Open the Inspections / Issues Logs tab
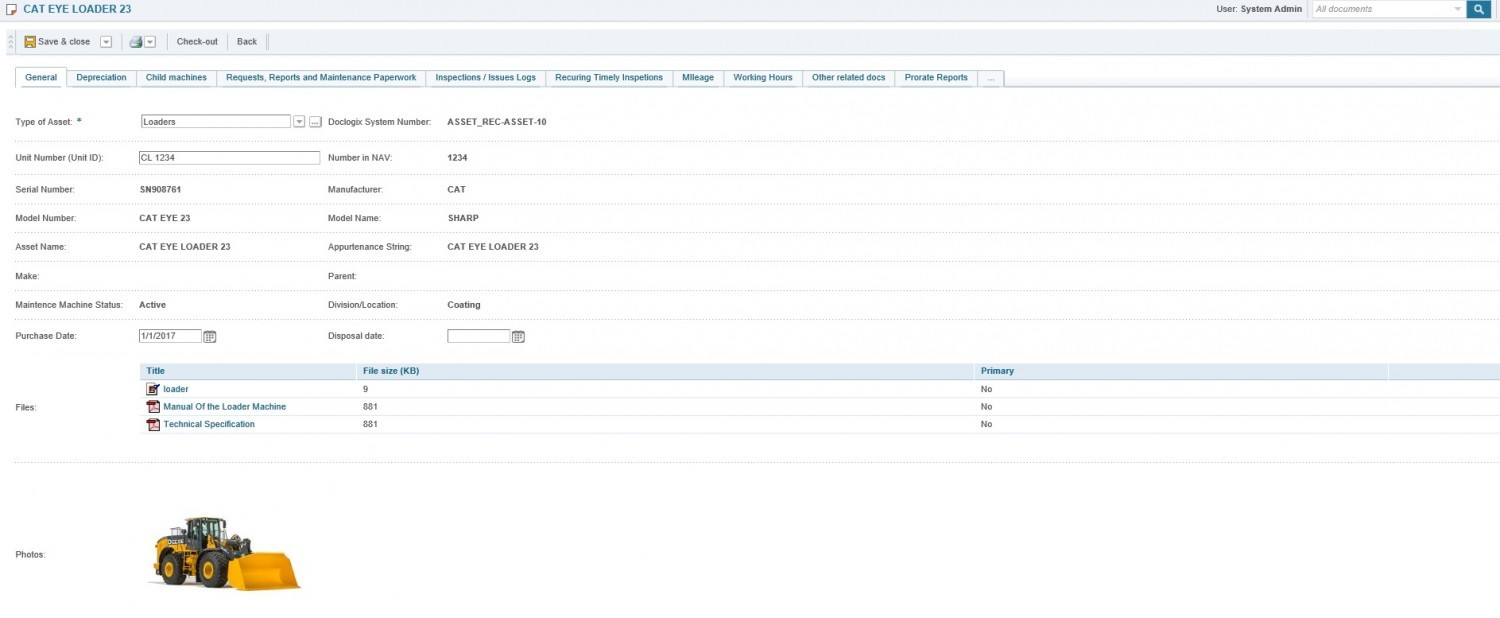 click(x=485, y=78)
